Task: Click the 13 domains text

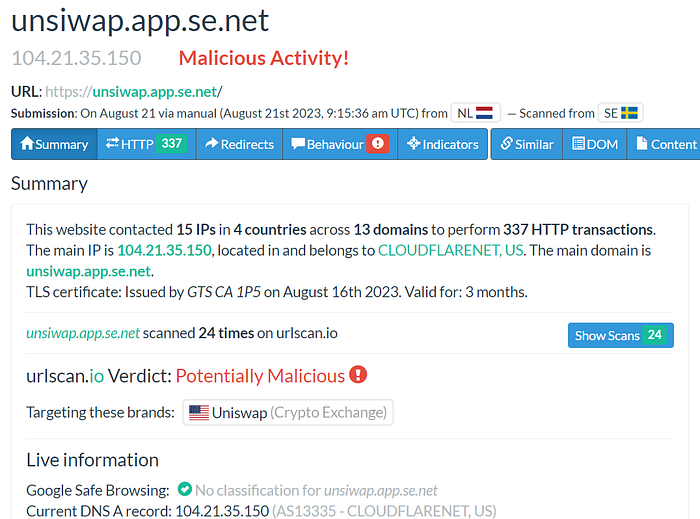Action: coord(391,229)
